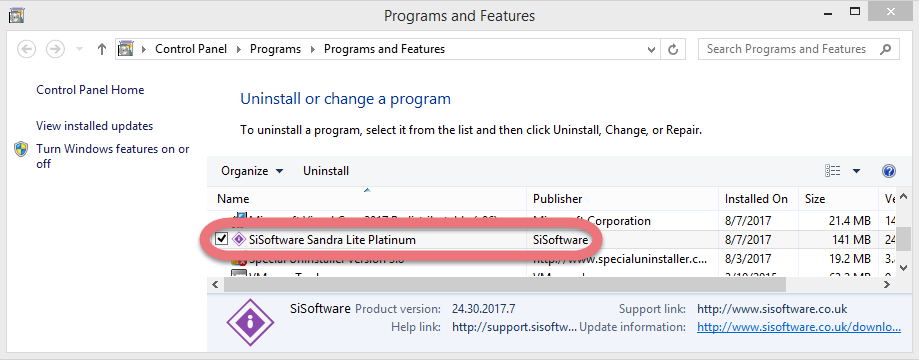Click the Search Programs and Features field
This screenshot has width=919, height=360.
pyautogui.click(x=787, y=49)
